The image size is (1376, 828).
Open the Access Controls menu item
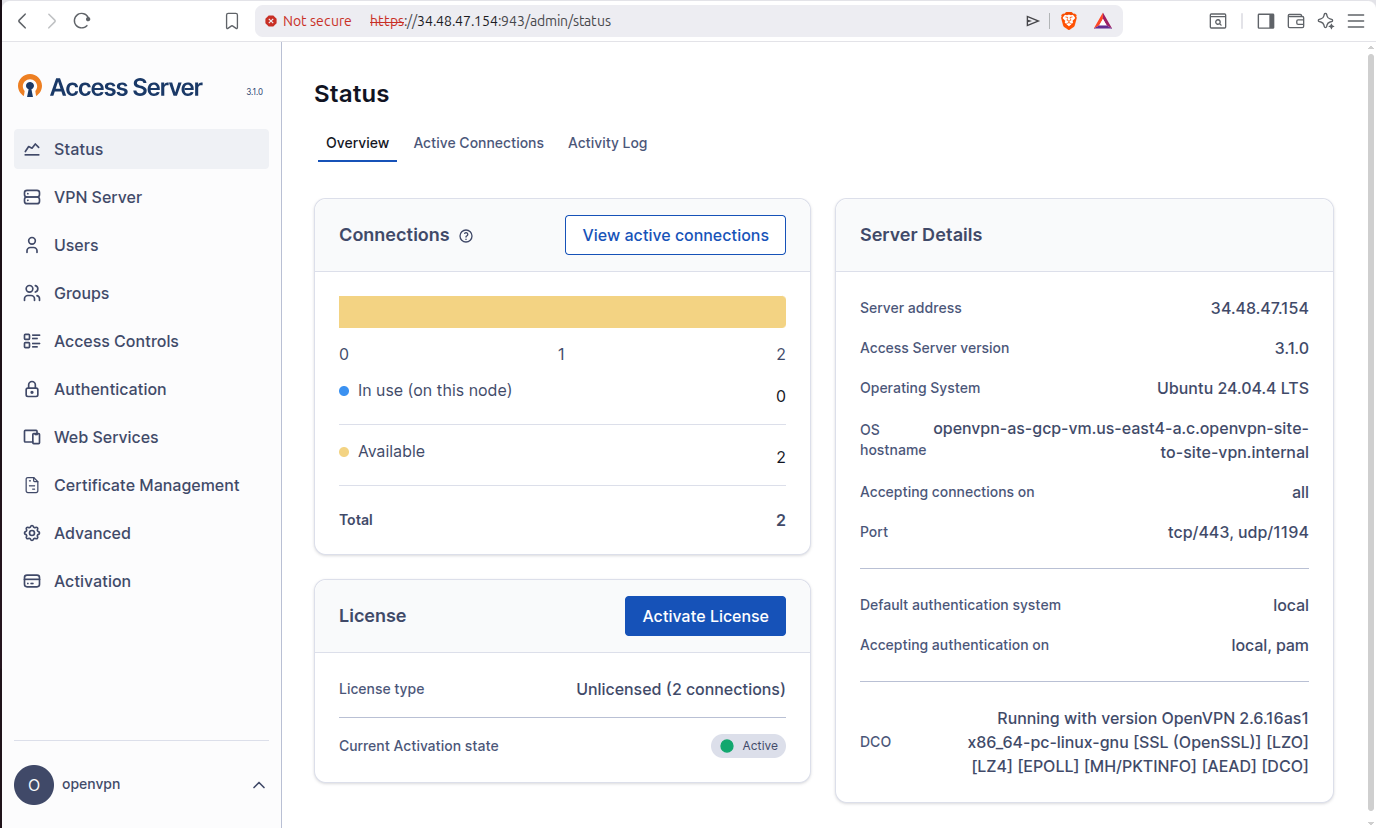pyautogui.click(x=141, y=341)
